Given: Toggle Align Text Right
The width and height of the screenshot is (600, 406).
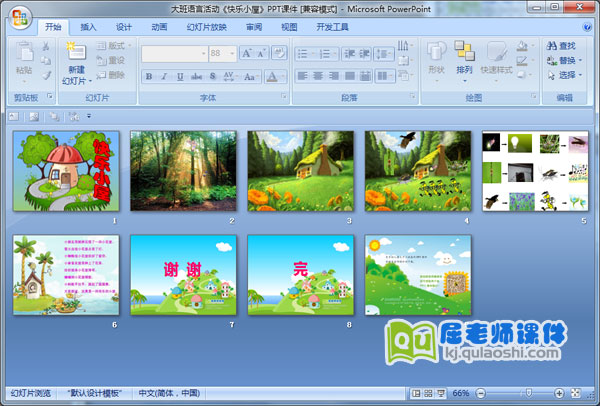Looking at the screenshot, I should pyautogui.click(x=334, y=76).
